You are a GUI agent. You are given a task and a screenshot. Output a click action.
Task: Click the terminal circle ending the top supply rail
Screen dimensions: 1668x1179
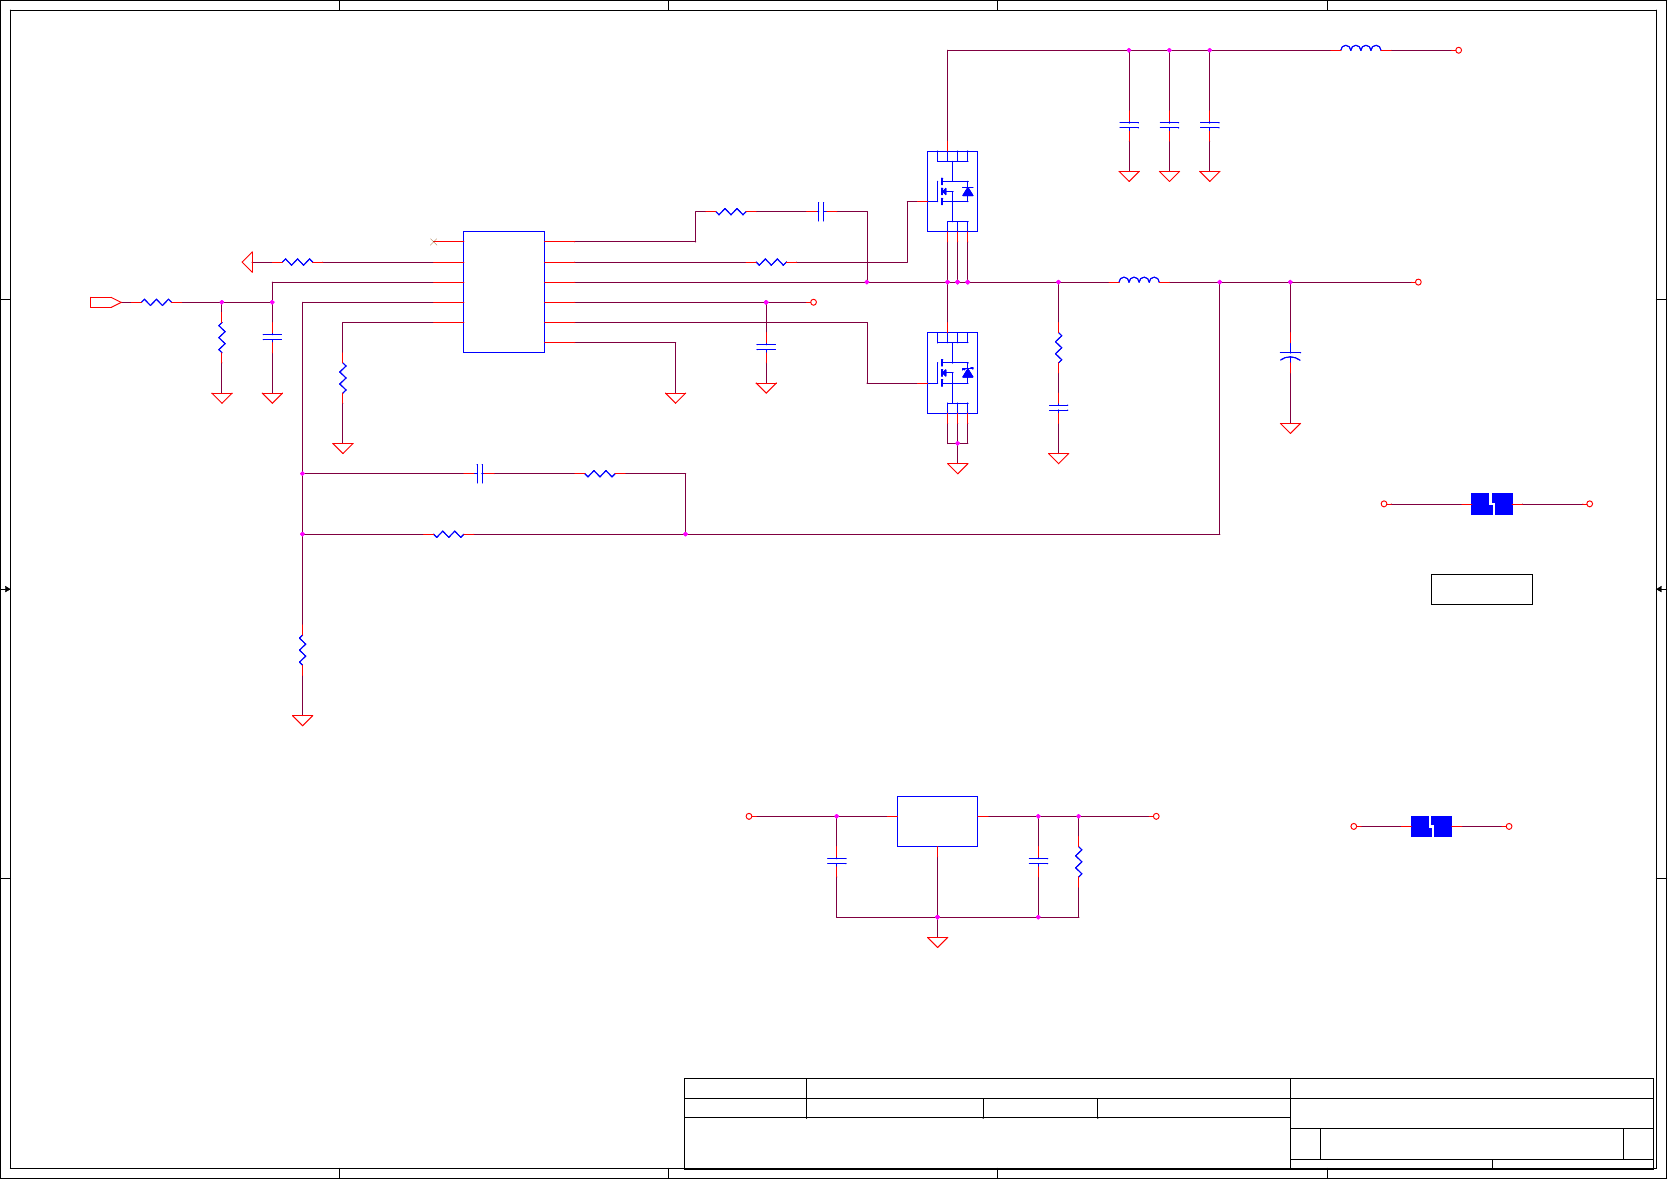[1459, 50]
